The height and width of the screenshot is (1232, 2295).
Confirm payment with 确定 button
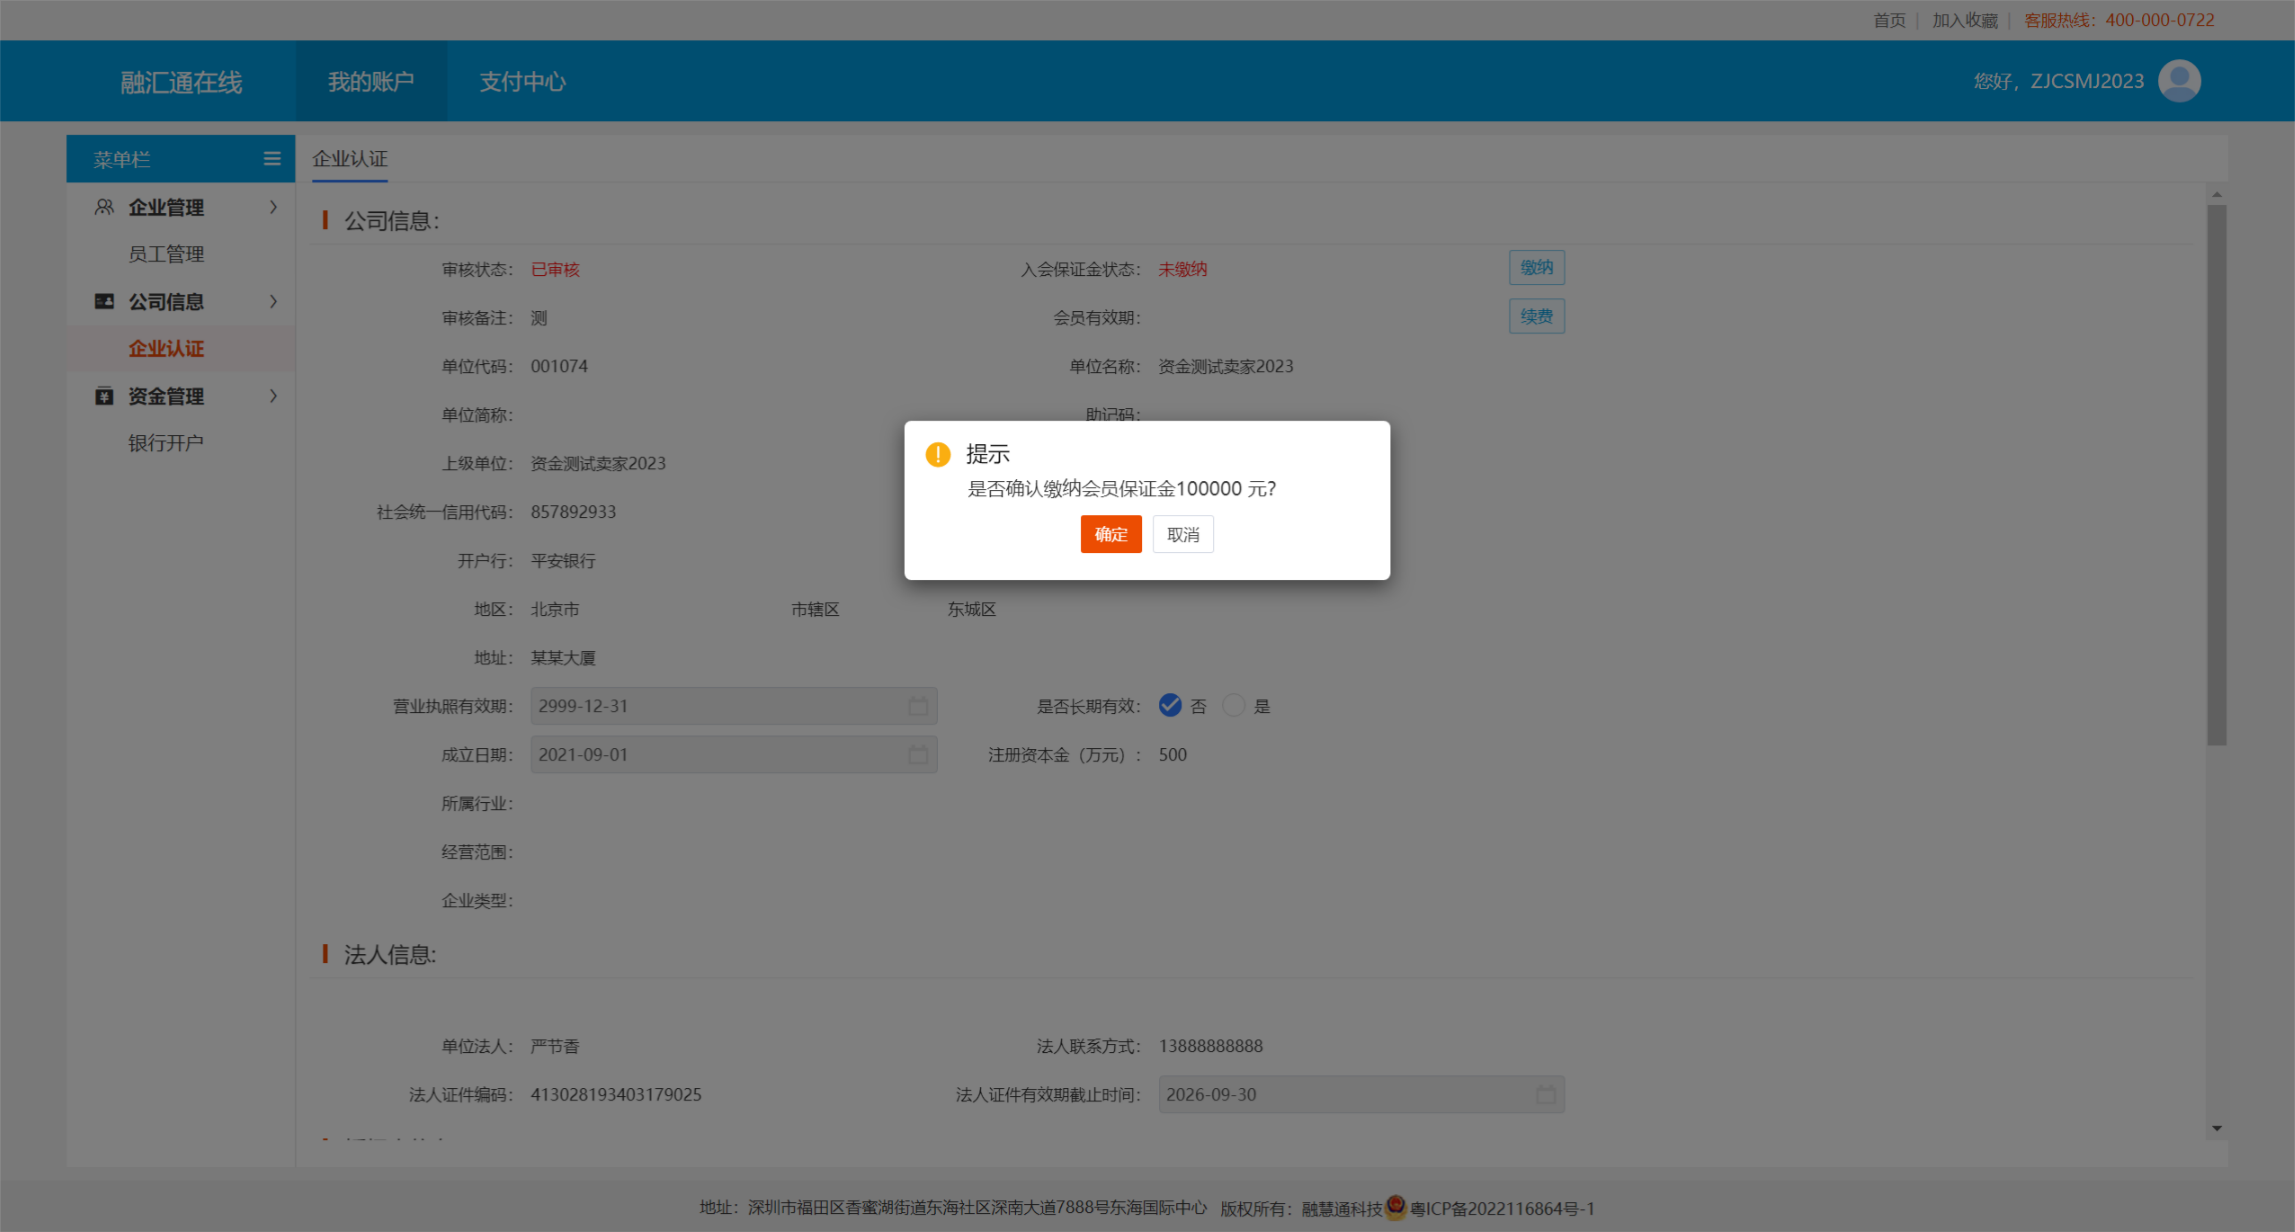click(1110, 534)
